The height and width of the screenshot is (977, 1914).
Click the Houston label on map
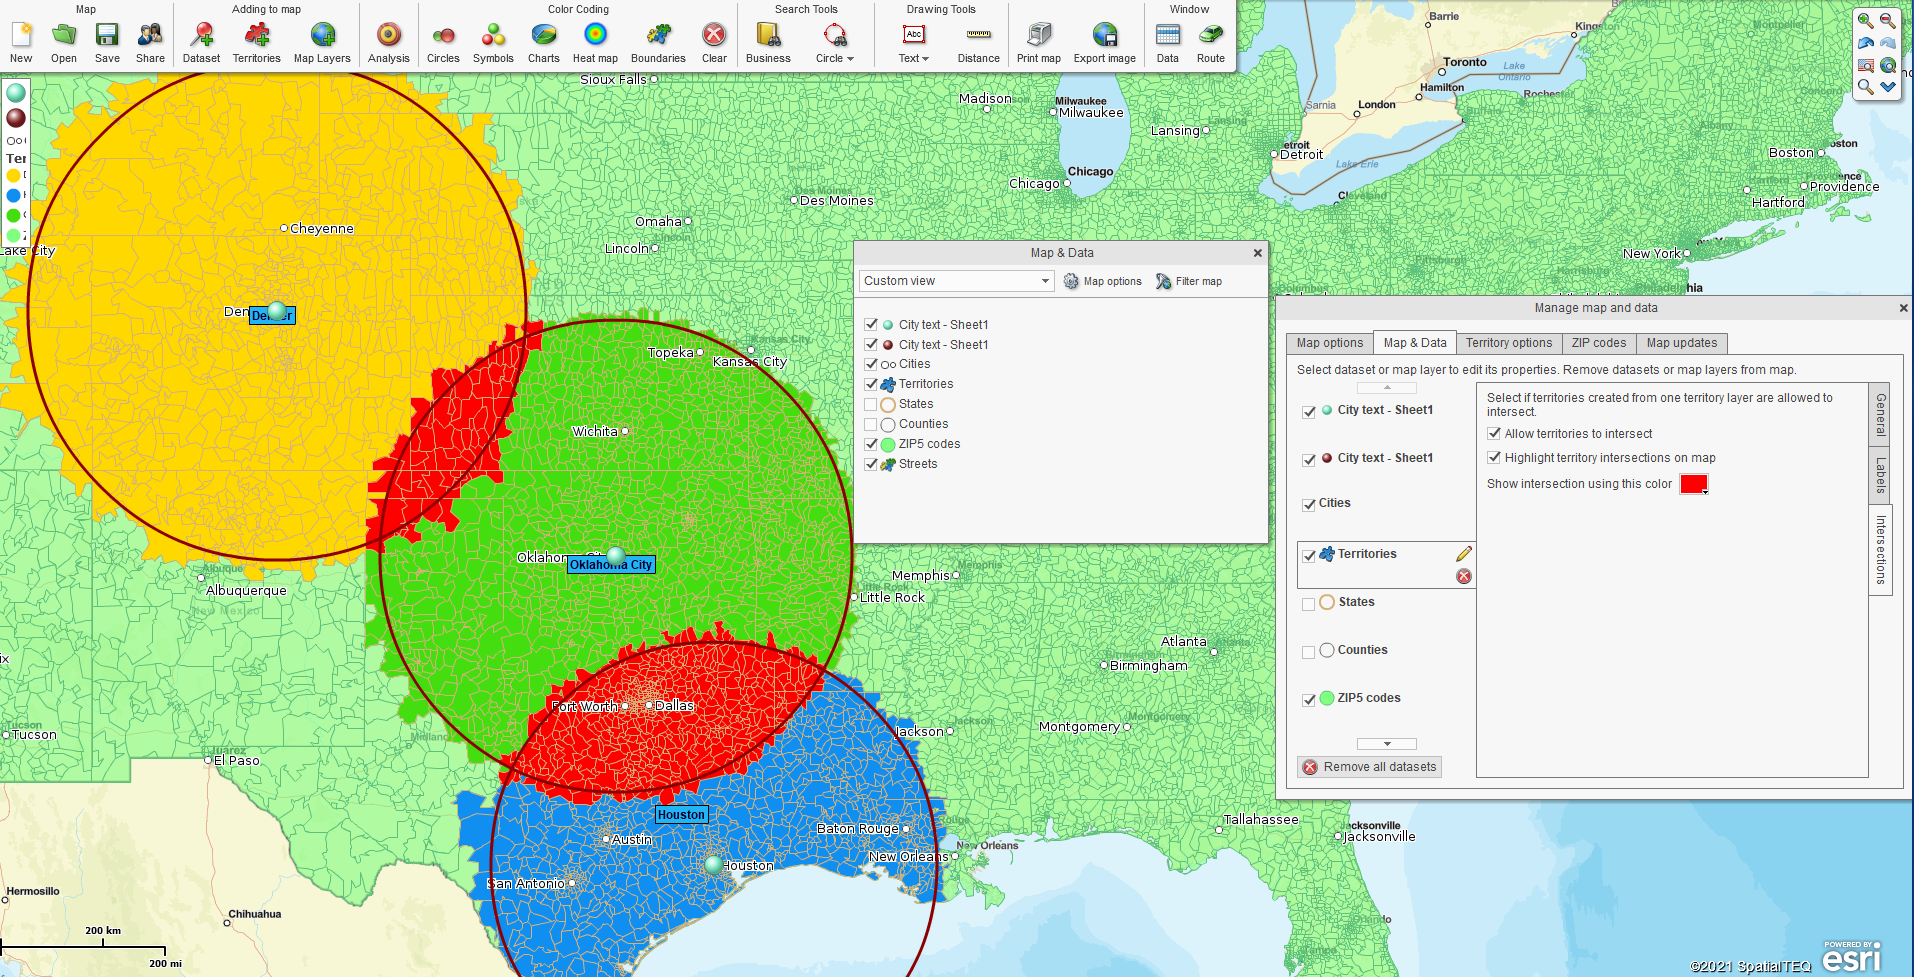681,815
